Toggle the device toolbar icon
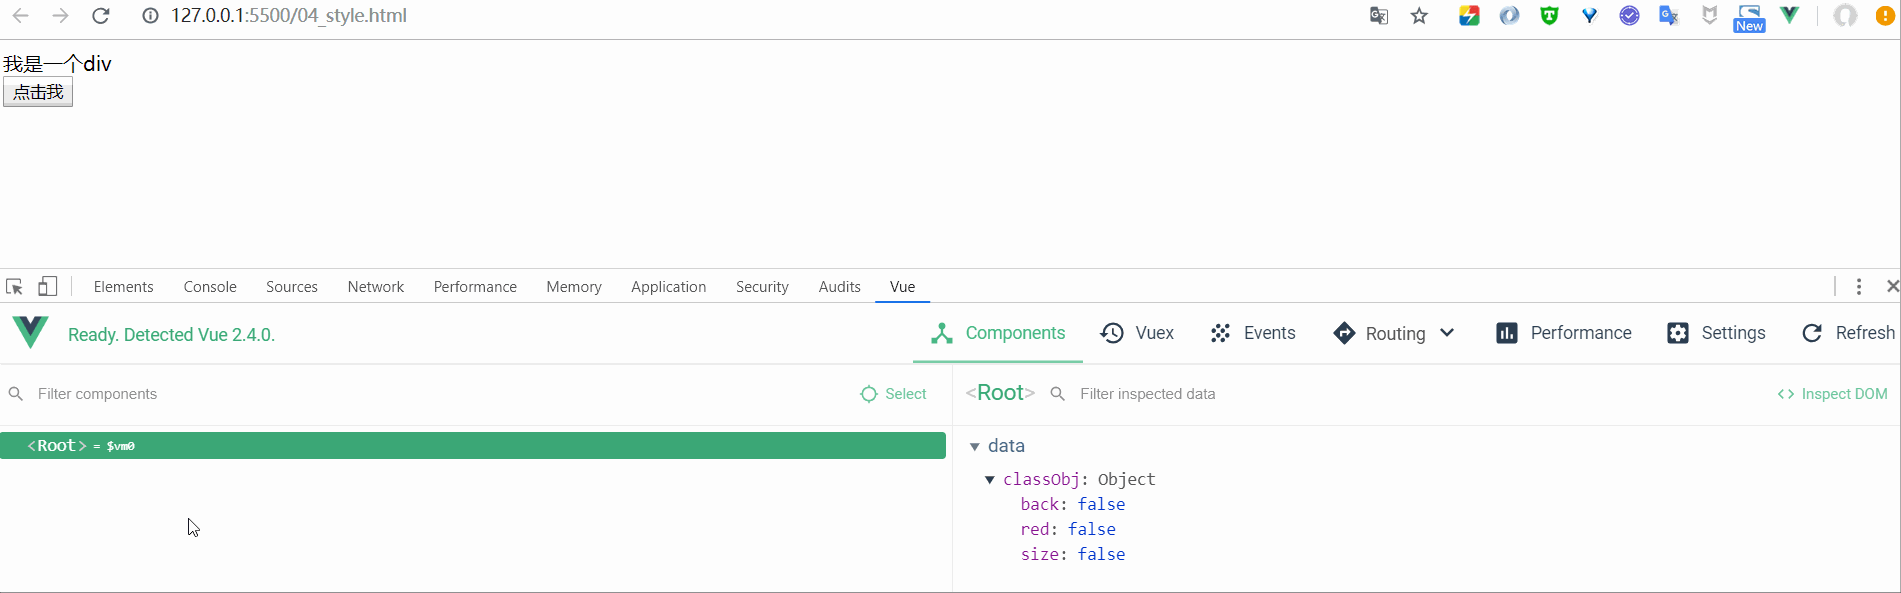Screen dimensions: 1901x593 point(47,287)
